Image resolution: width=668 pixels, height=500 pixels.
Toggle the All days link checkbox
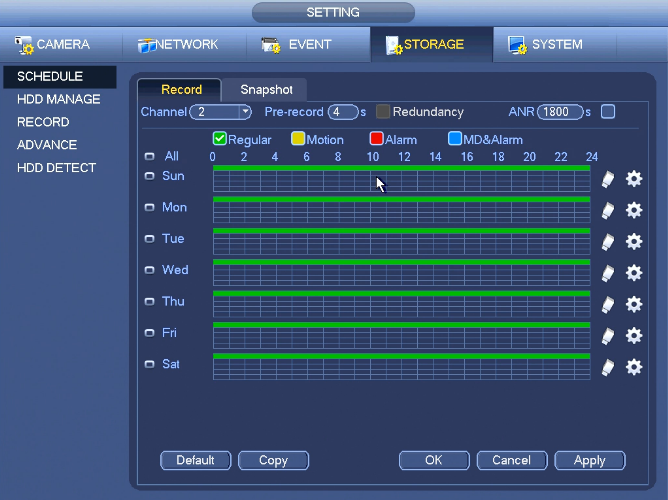[x=150, y=157]
